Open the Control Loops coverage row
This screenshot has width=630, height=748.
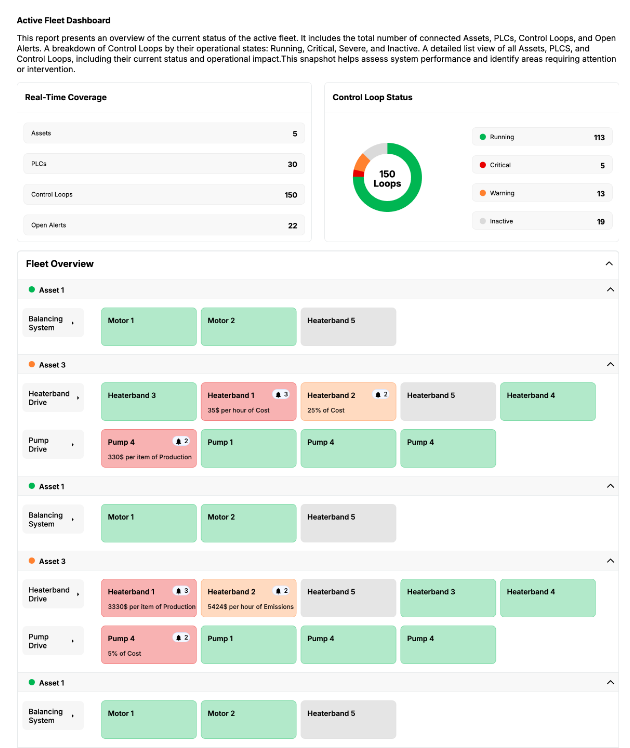click(x=164, y=195)
